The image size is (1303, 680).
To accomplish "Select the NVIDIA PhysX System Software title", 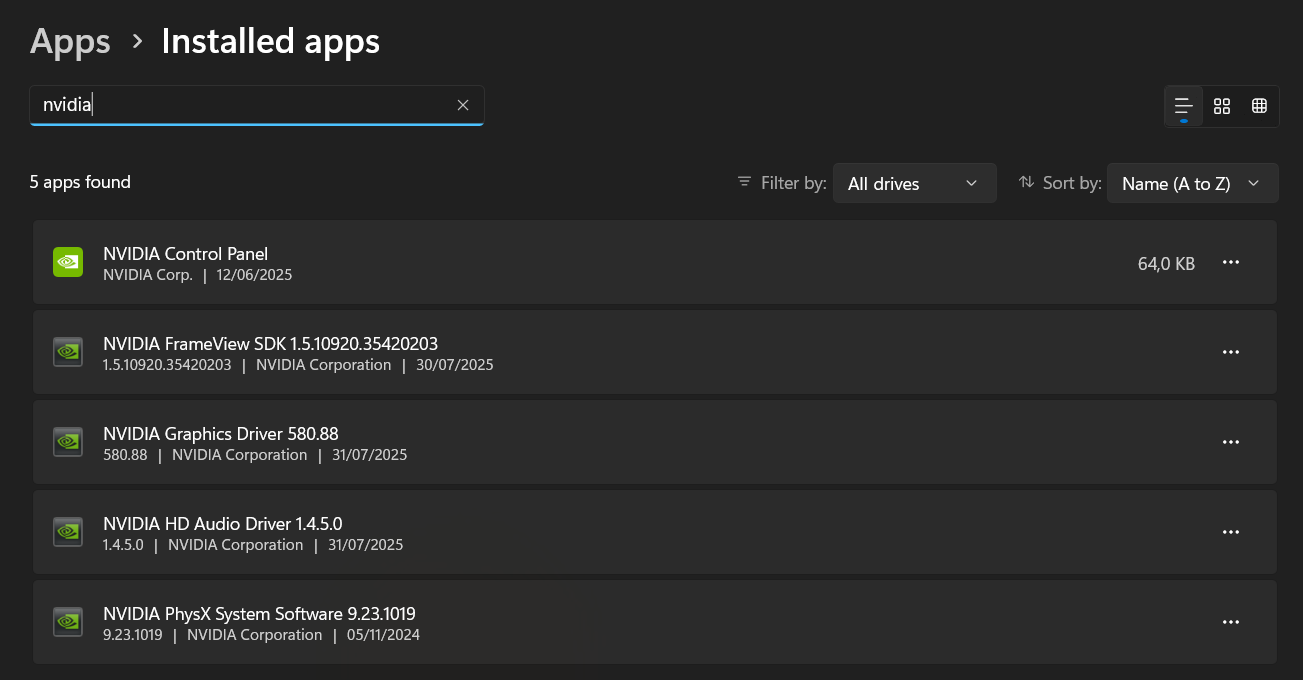I will pos(259,614).
